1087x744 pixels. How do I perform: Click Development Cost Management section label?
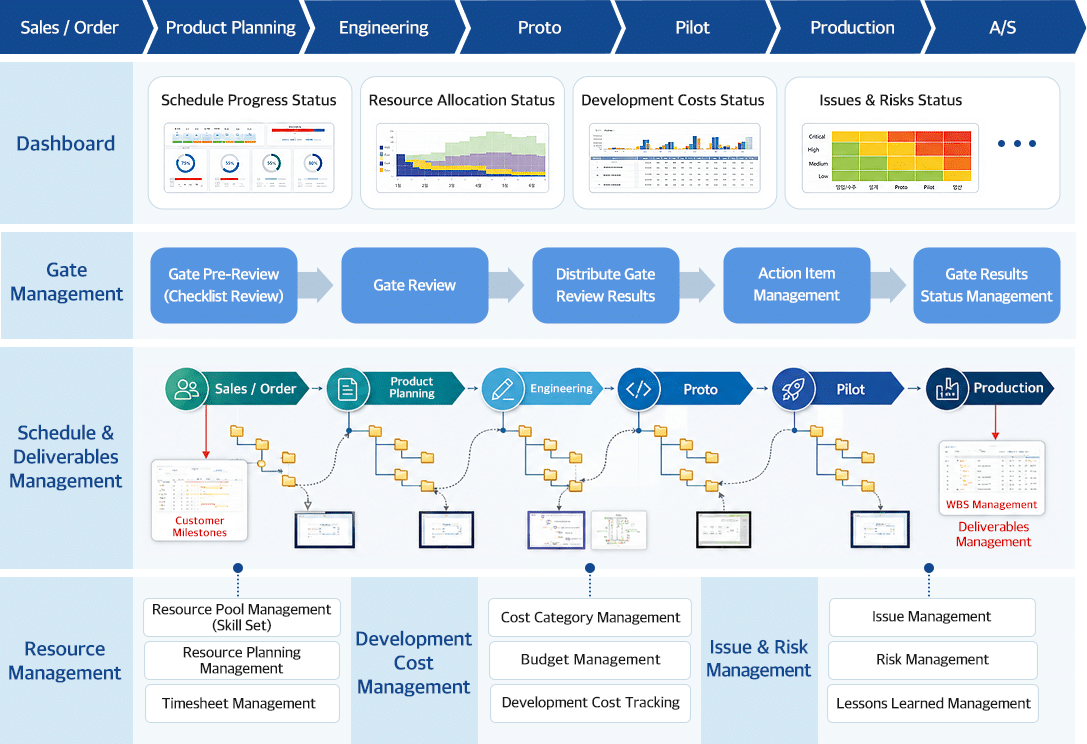tap(414, 663)
